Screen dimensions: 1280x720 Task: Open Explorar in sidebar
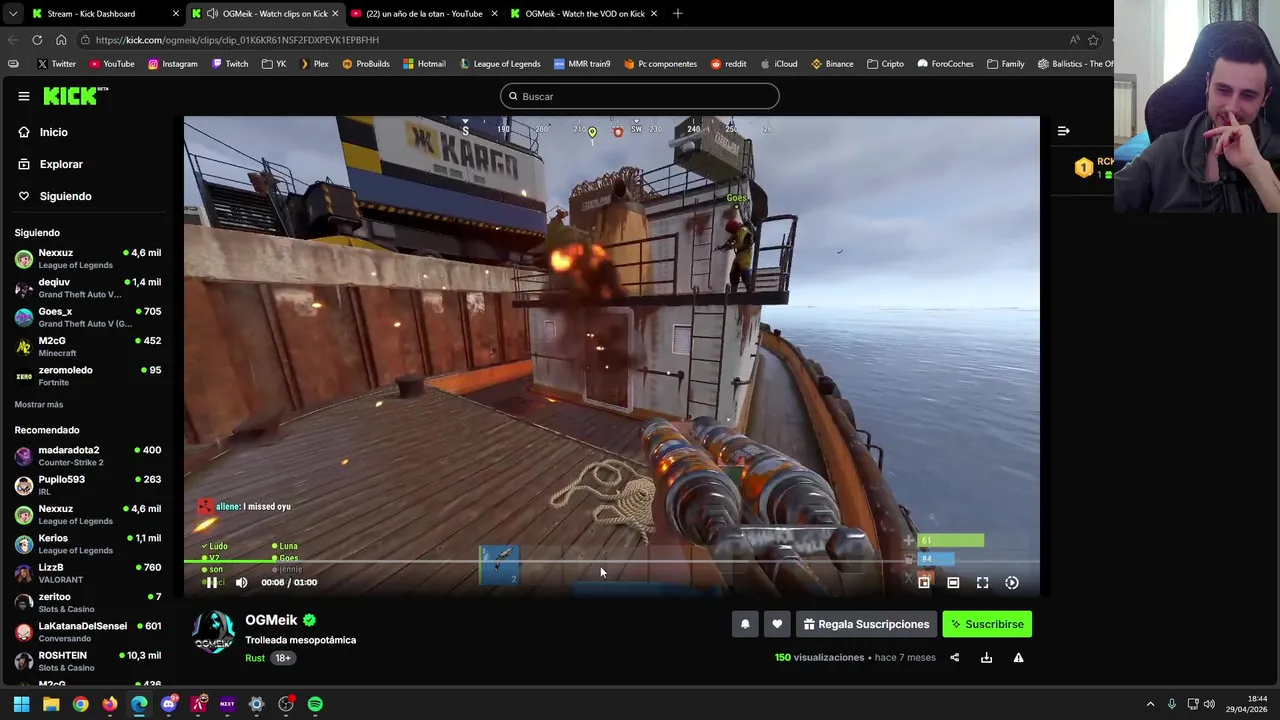[61, 164]
